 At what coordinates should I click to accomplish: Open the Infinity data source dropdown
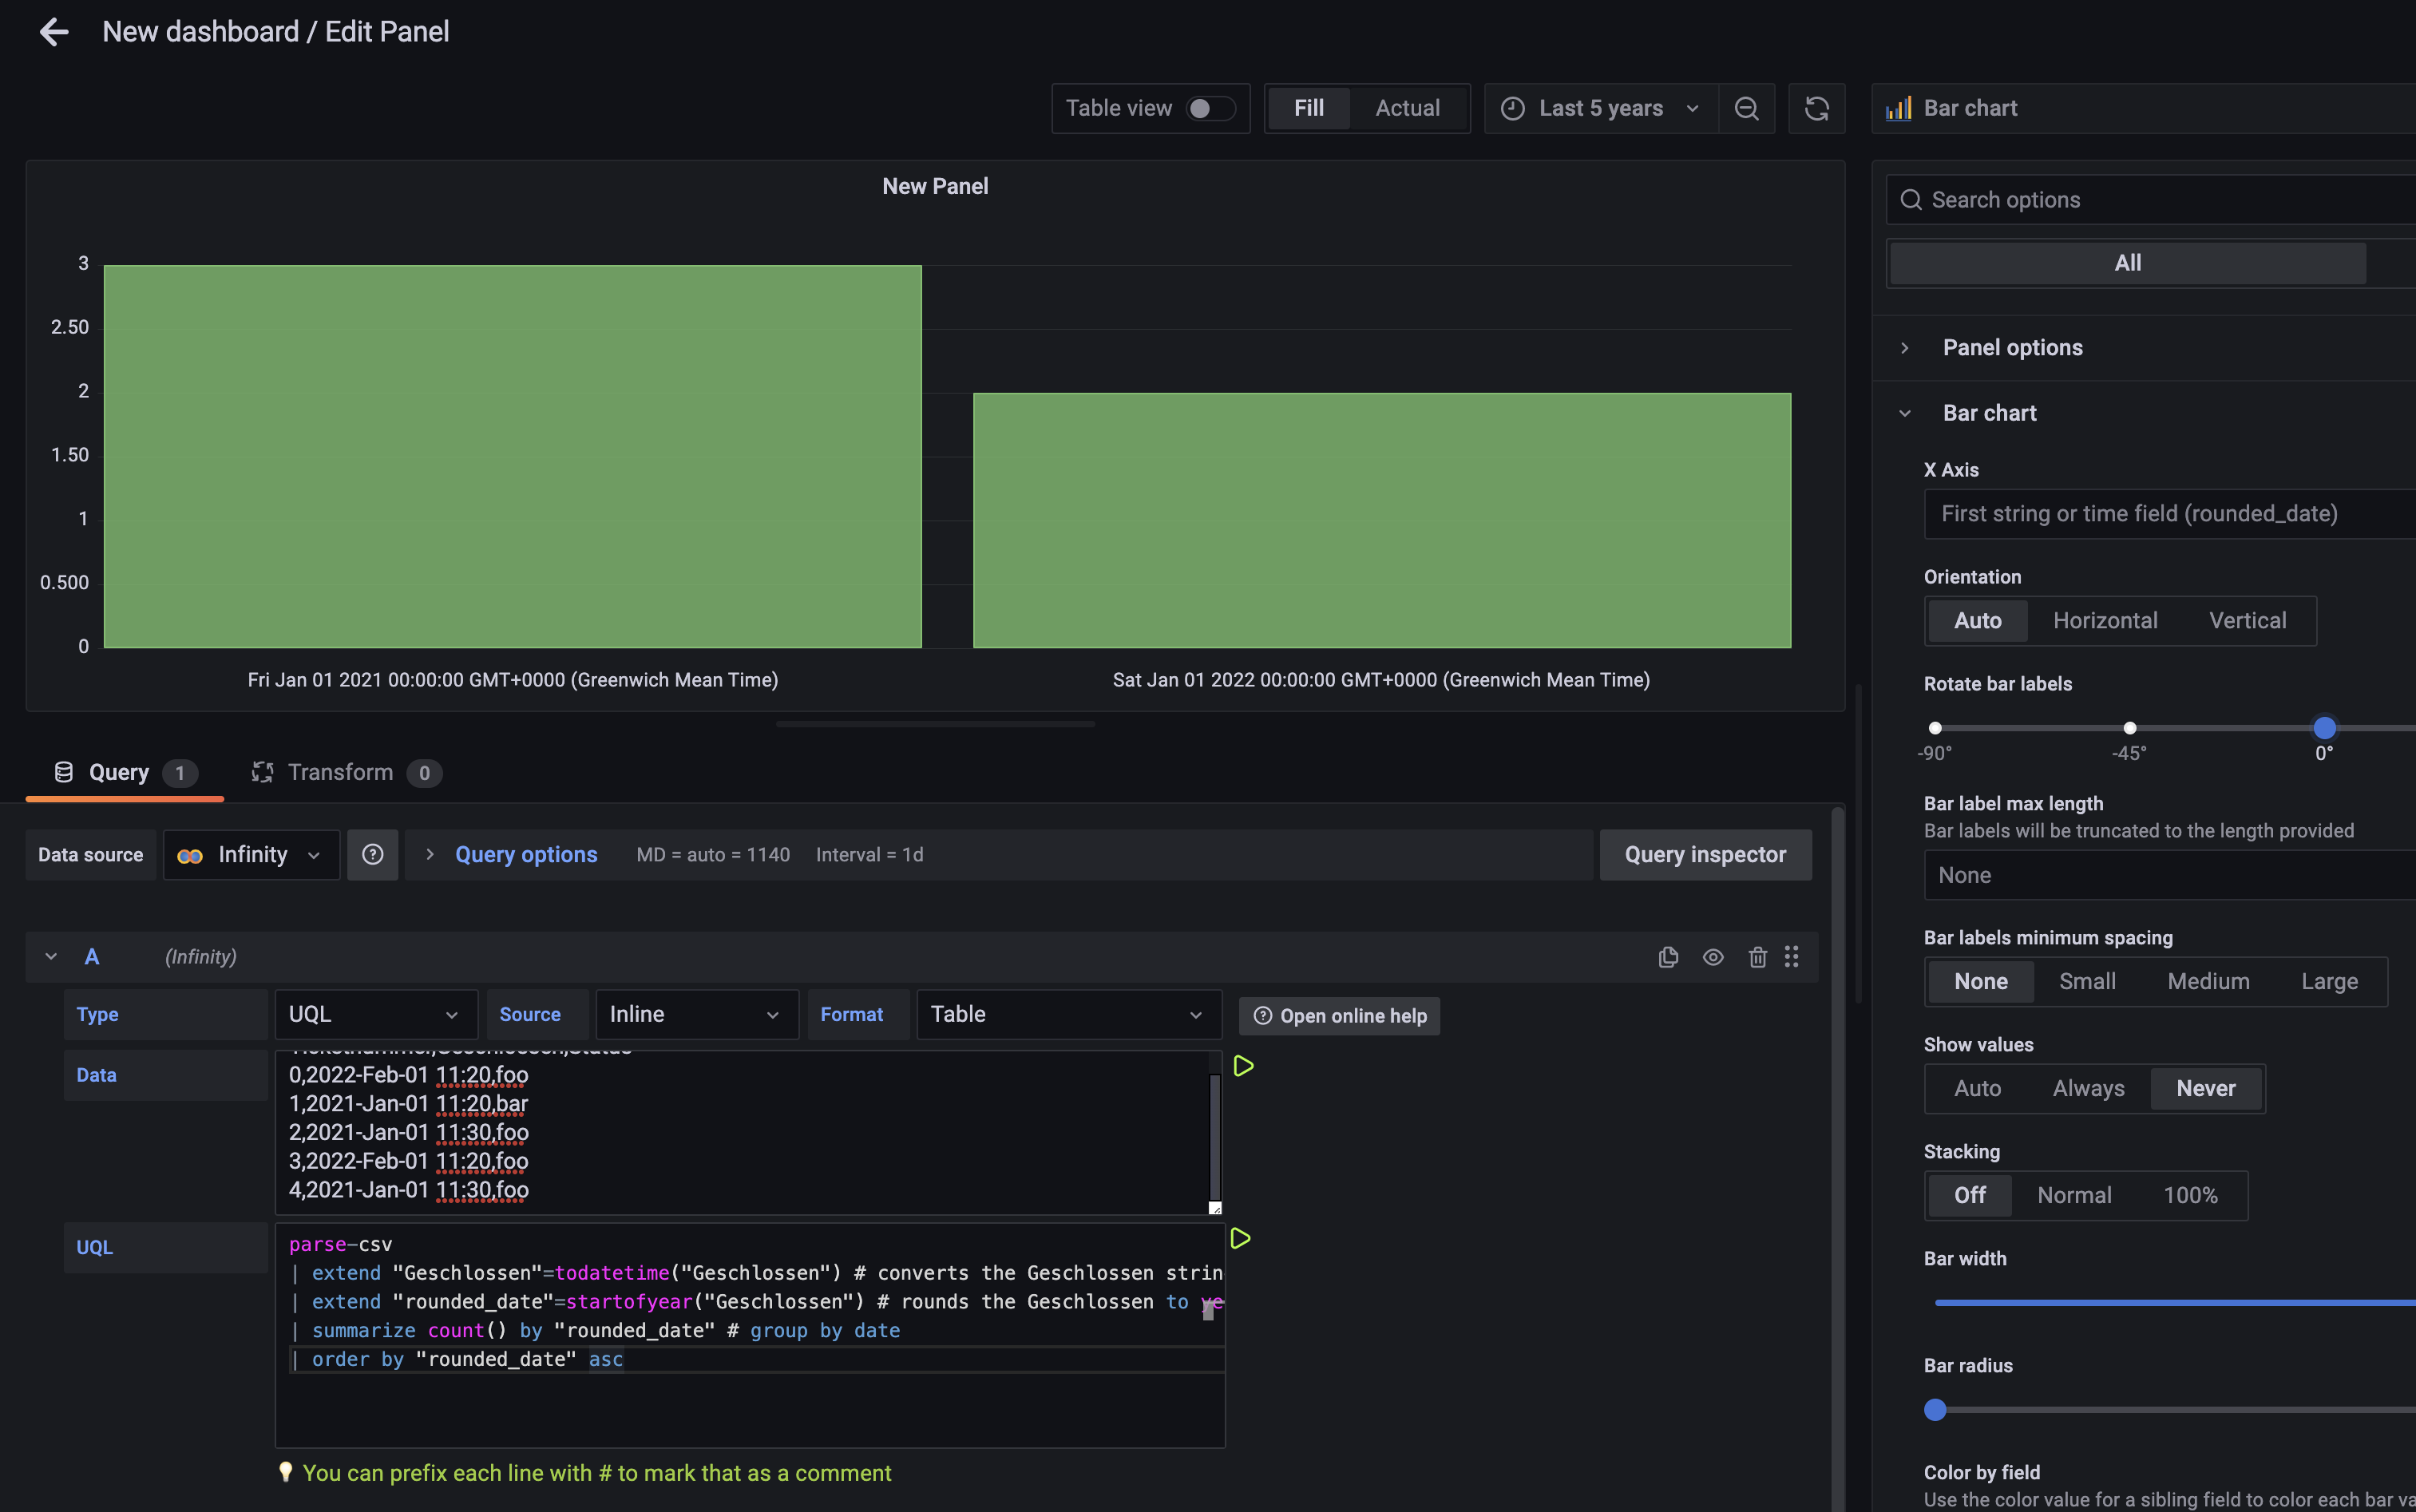(251, 854)
